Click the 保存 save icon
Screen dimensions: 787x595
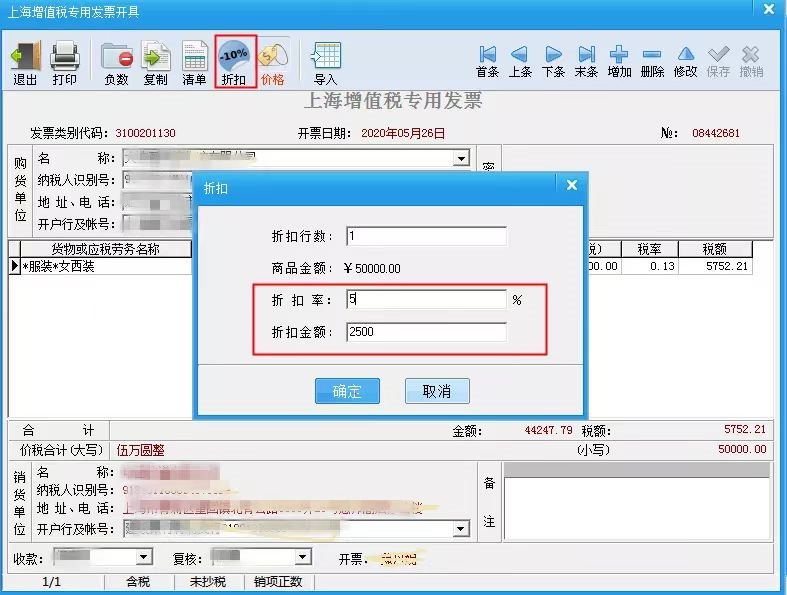point(718,62)
